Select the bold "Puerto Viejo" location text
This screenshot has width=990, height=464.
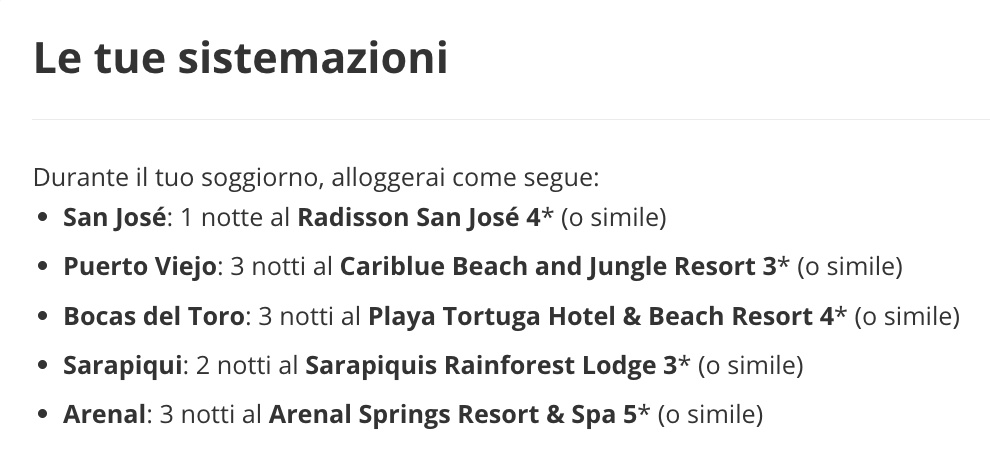click(x=140, y=266)
